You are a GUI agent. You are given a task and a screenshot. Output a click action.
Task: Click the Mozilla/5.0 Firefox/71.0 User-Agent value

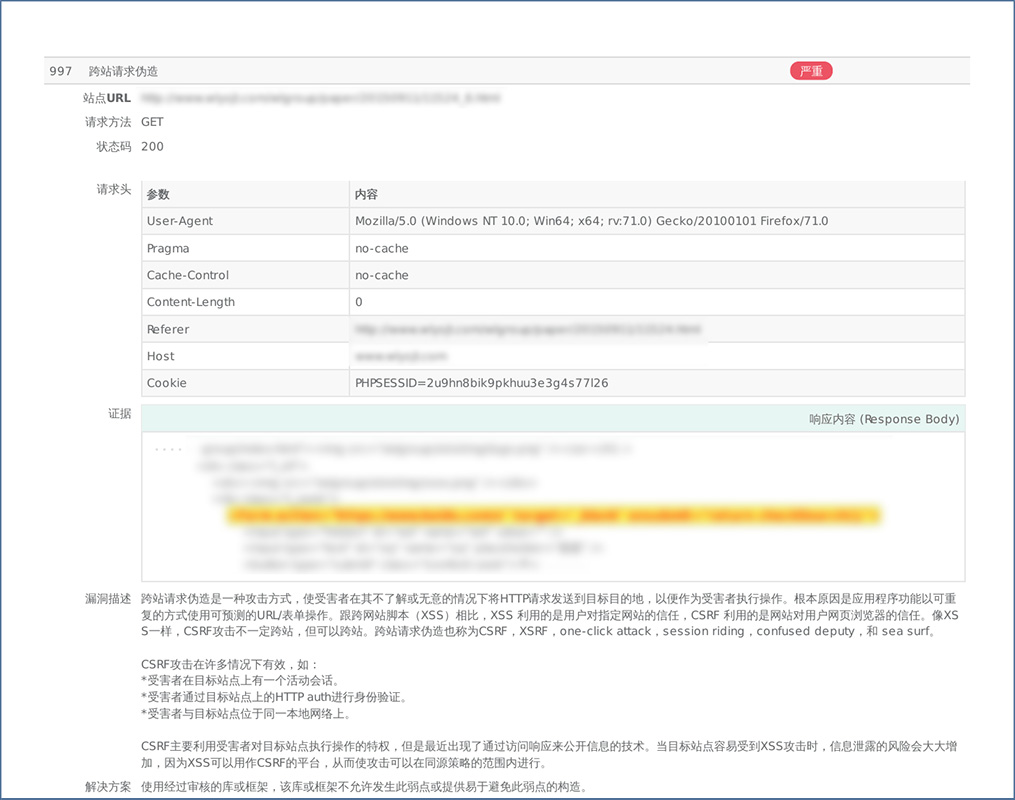[591, 221]
